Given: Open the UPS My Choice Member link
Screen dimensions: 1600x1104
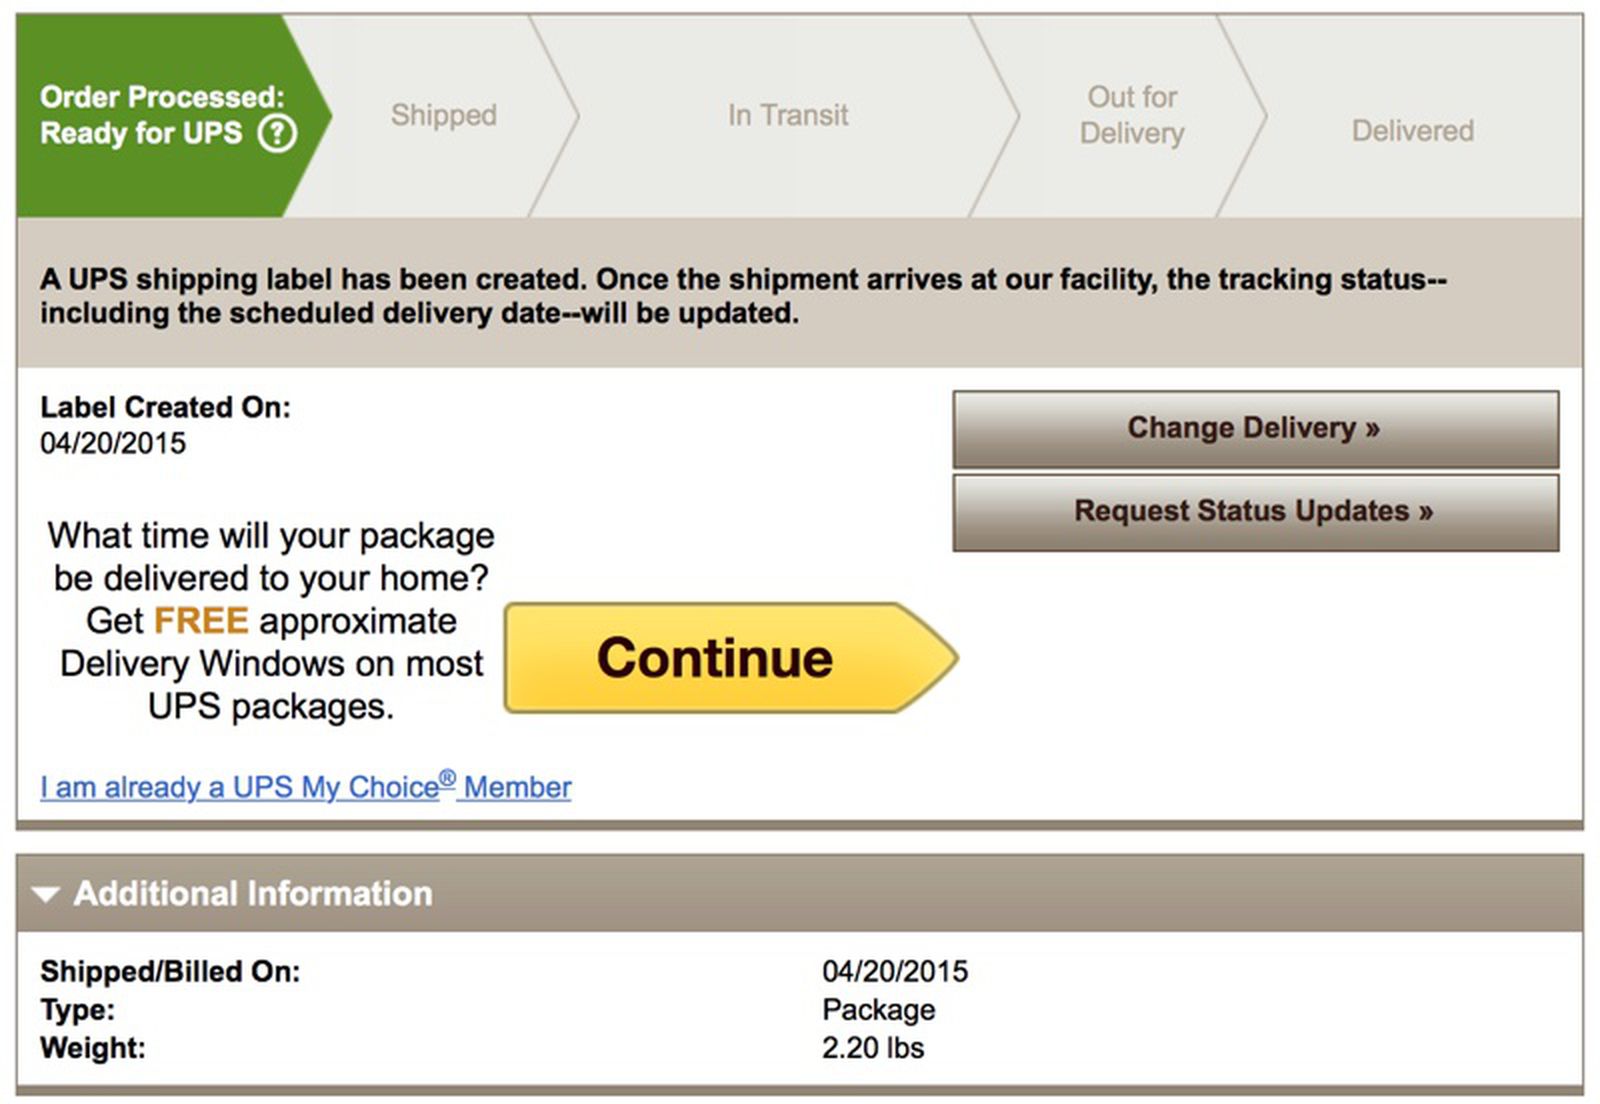Looking at the screenshot, I should 305,787.
